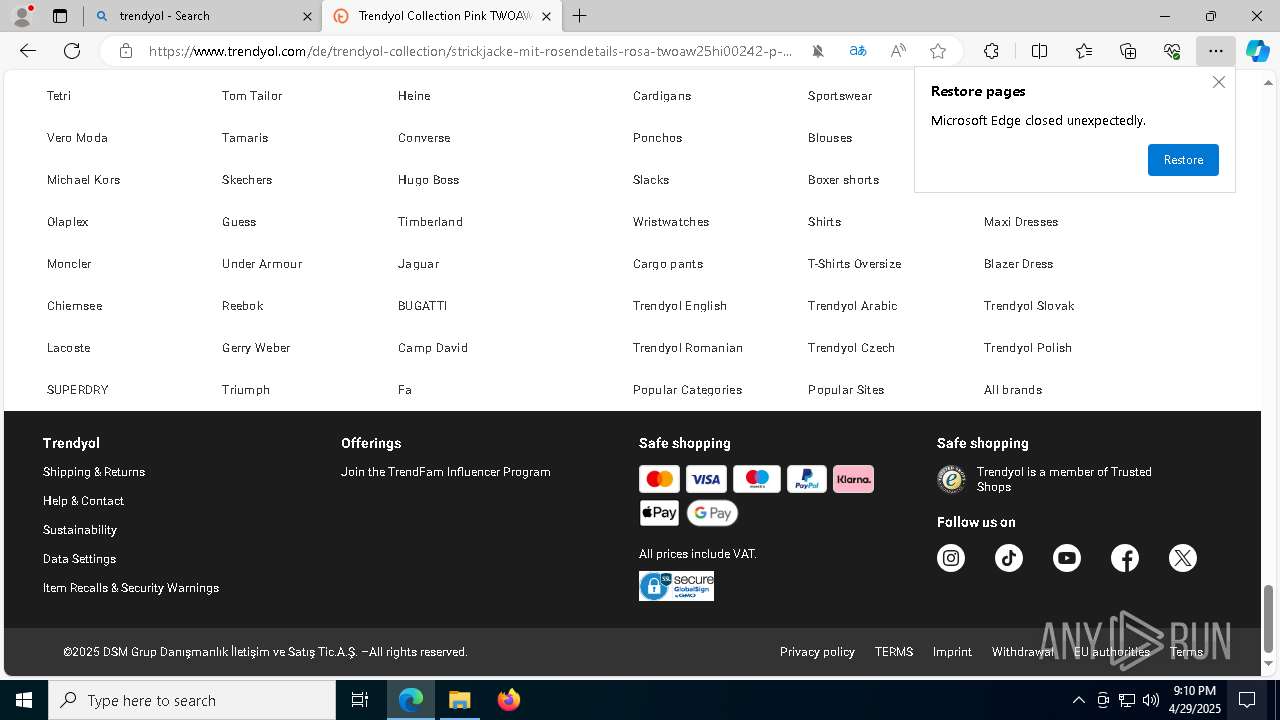Click the translate page icon
The image size is (1280, 720).
tap(858, 51)
